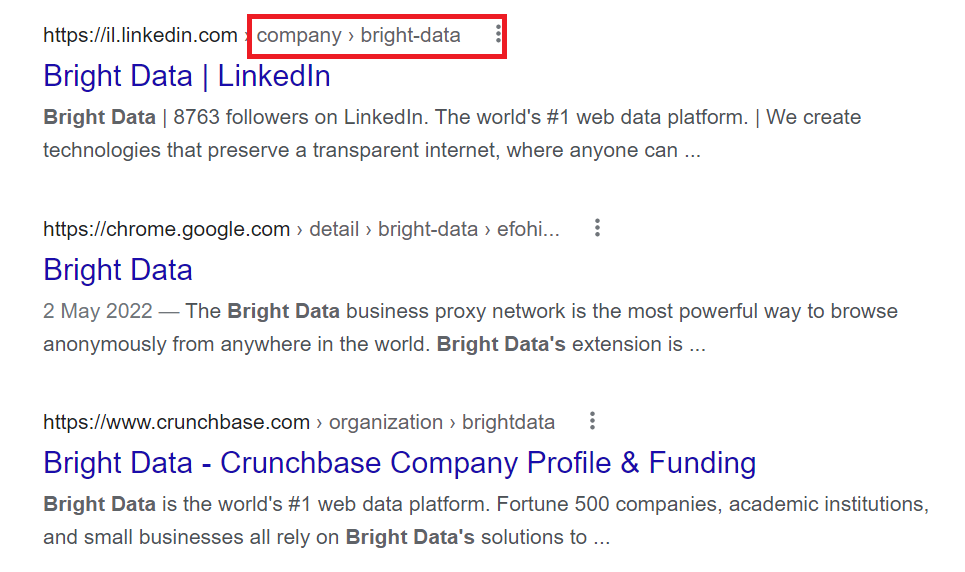Image resolution: width=965 pixels, height=572 pixels.
Task: Open the Bright Data Chrome extension result title
Action: [x=118, y=270]
